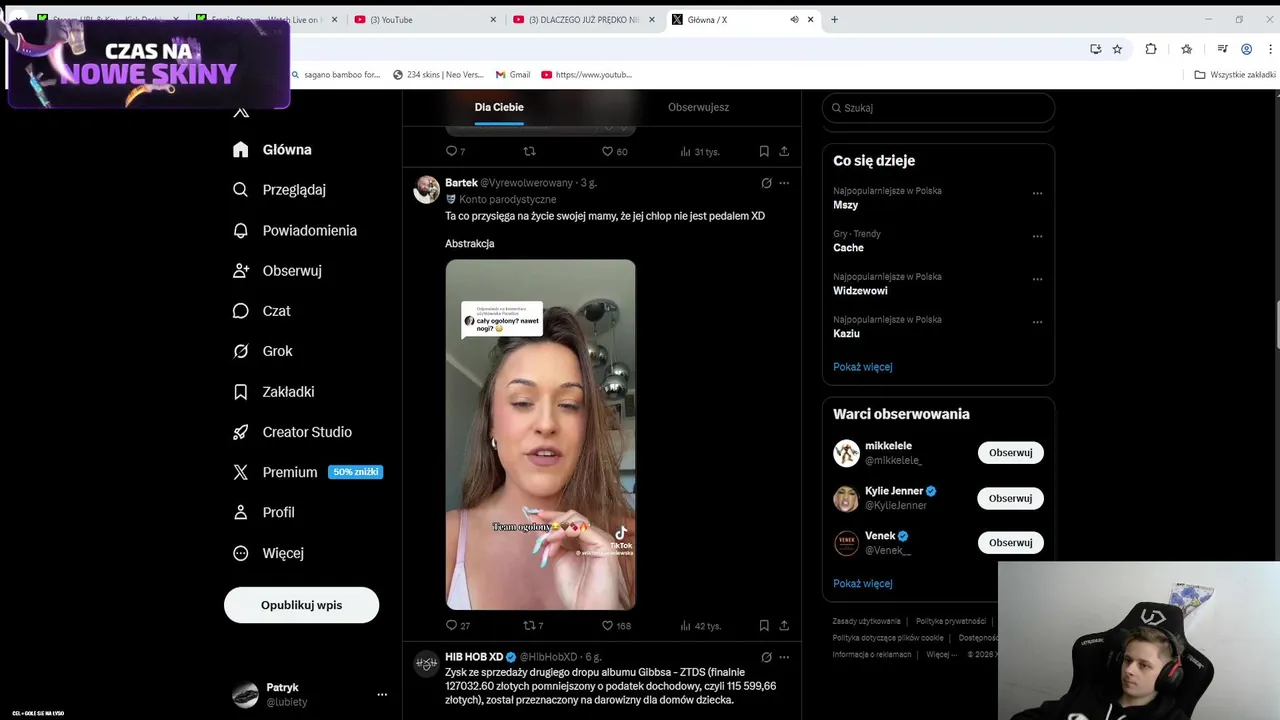Open Mszy trending topic
1280x720 pixels.
[x=846, y=204]
